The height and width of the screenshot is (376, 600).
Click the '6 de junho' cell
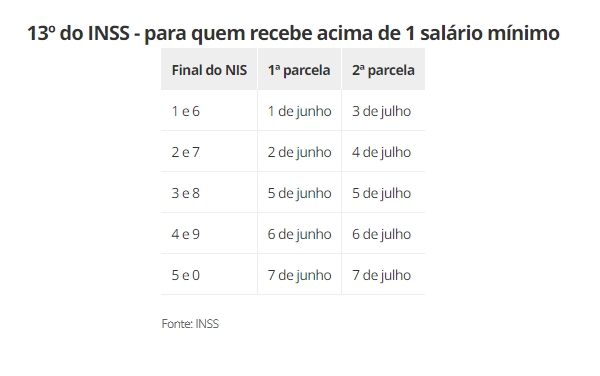299,234
